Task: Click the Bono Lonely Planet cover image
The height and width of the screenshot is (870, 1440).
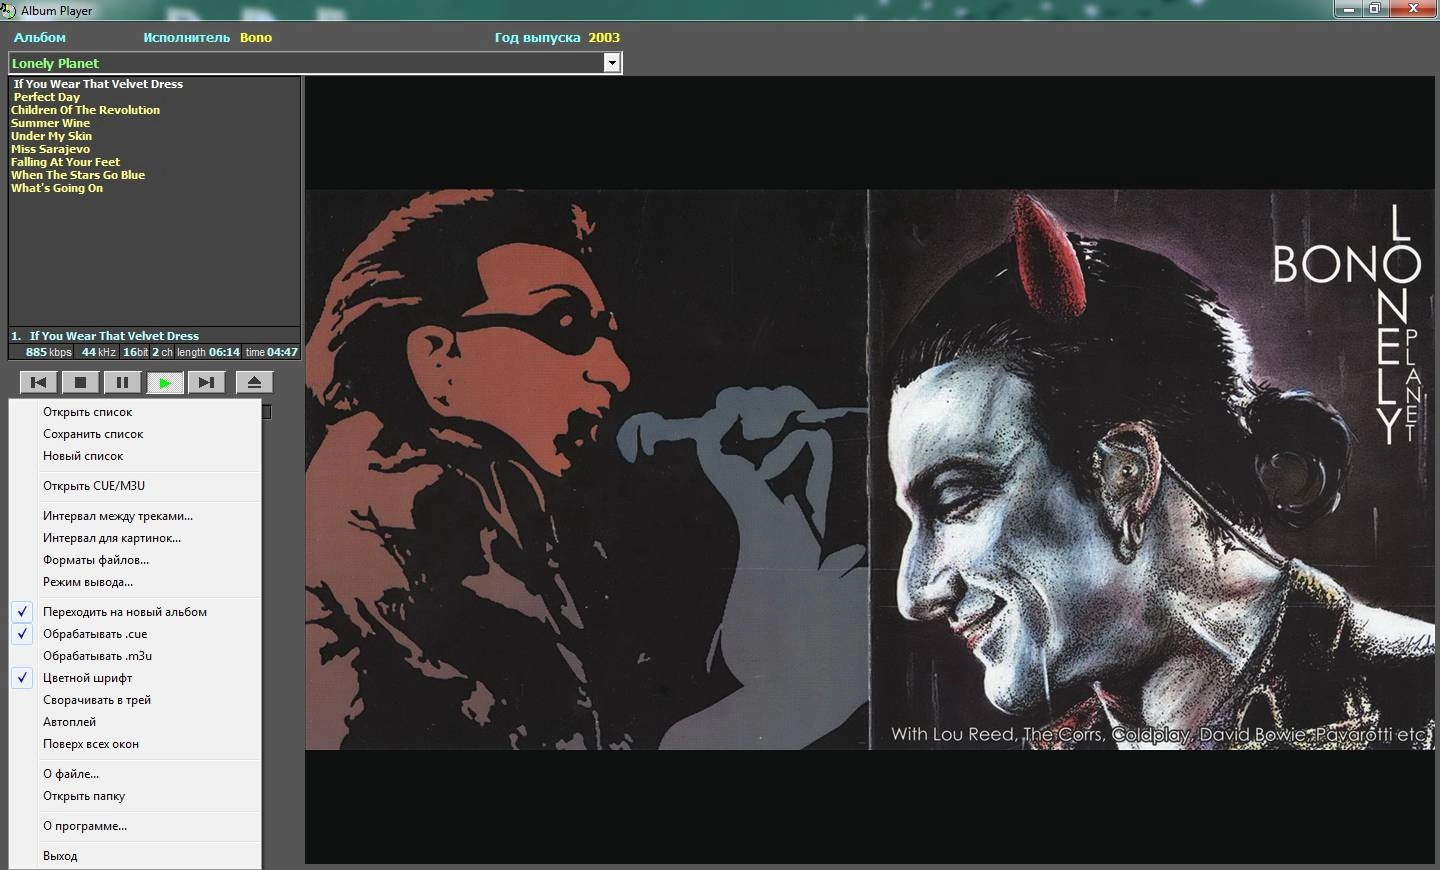Action: coord(870,470)
